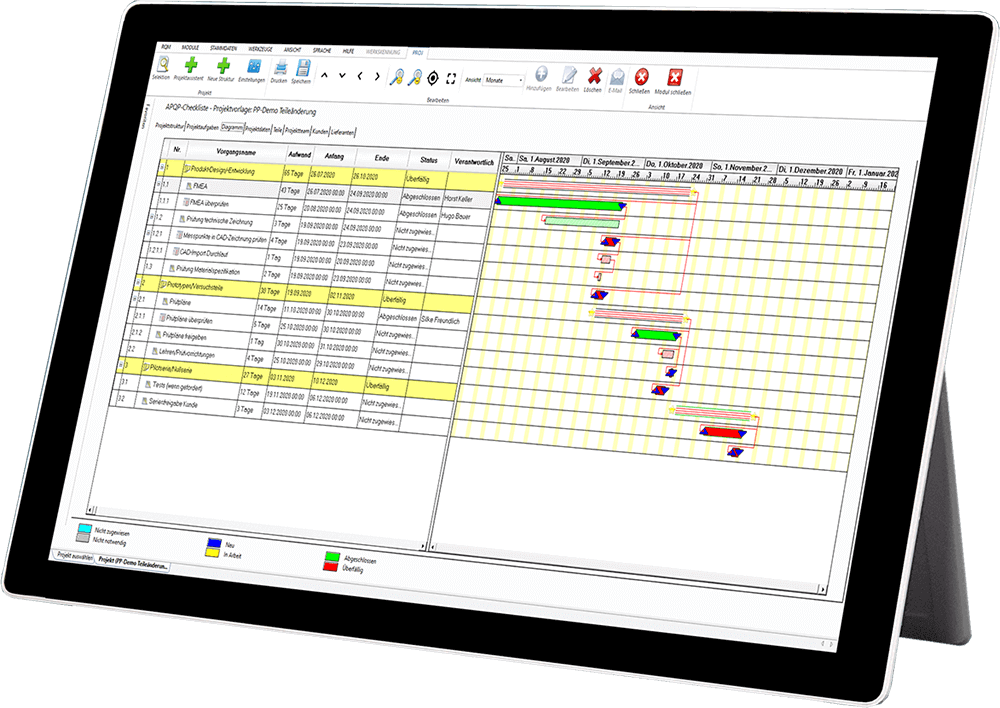1000x708 pixels.
Task: Click the fullscreen frame icon in Bearbeiten
Action: [451, 77]
